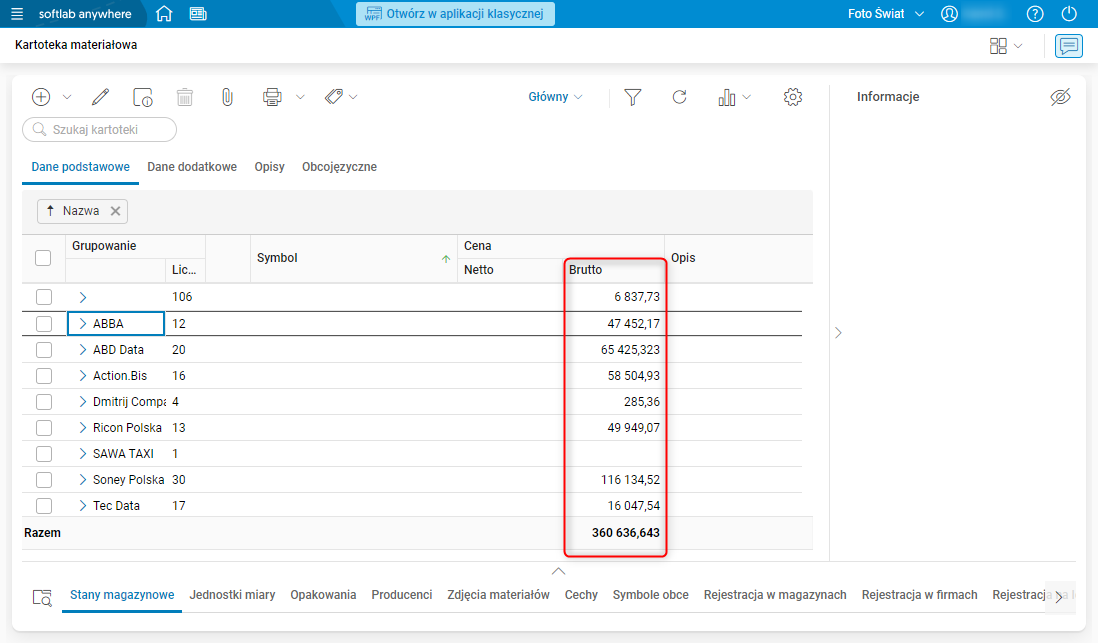The height and width of the screenshot is (643, 1098).
Task: Expand the Action.Bis group
Action: pos(83,375)
